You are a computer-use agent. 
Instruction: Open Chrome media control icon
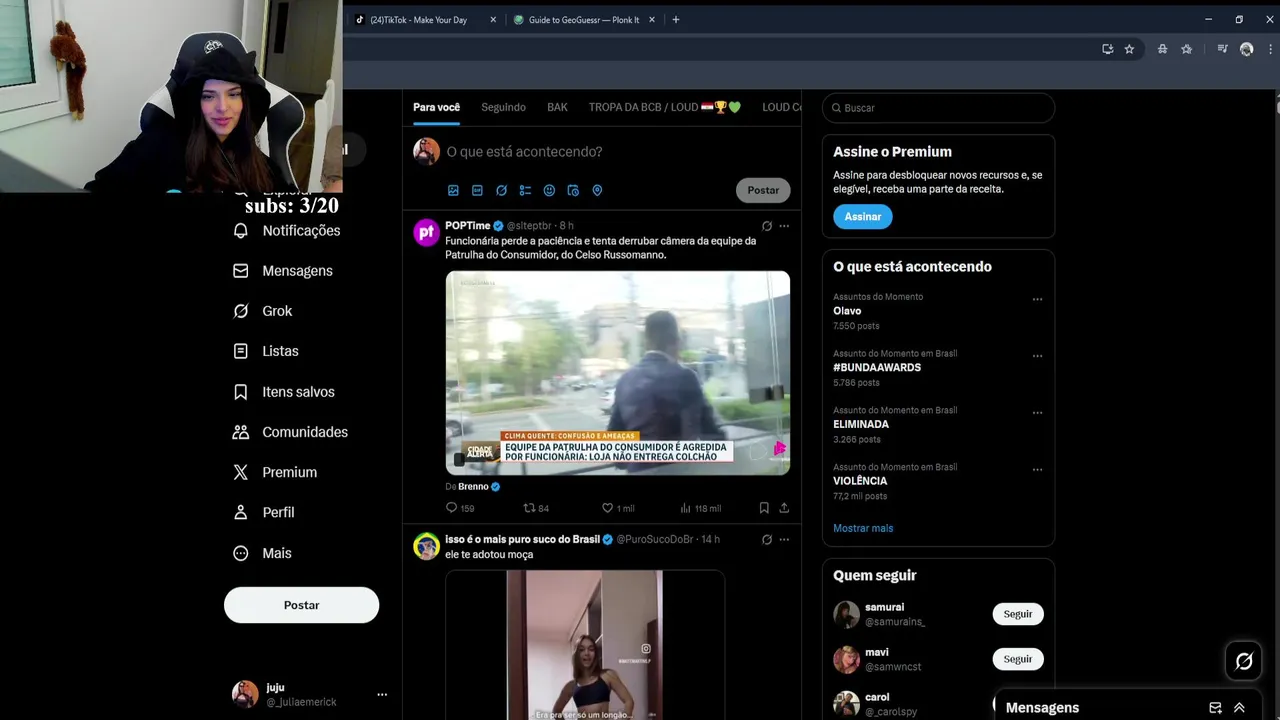point(1222,49)
